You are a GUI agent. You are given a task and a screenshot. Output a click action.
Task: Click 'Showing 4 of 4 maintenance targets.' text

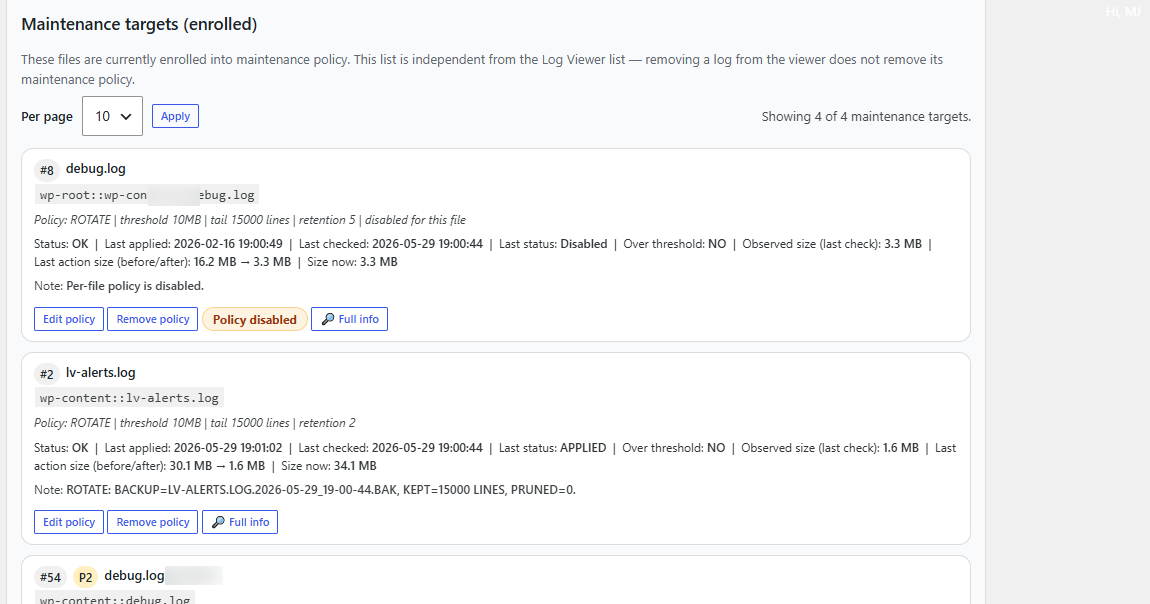click(x=866, y=117)
